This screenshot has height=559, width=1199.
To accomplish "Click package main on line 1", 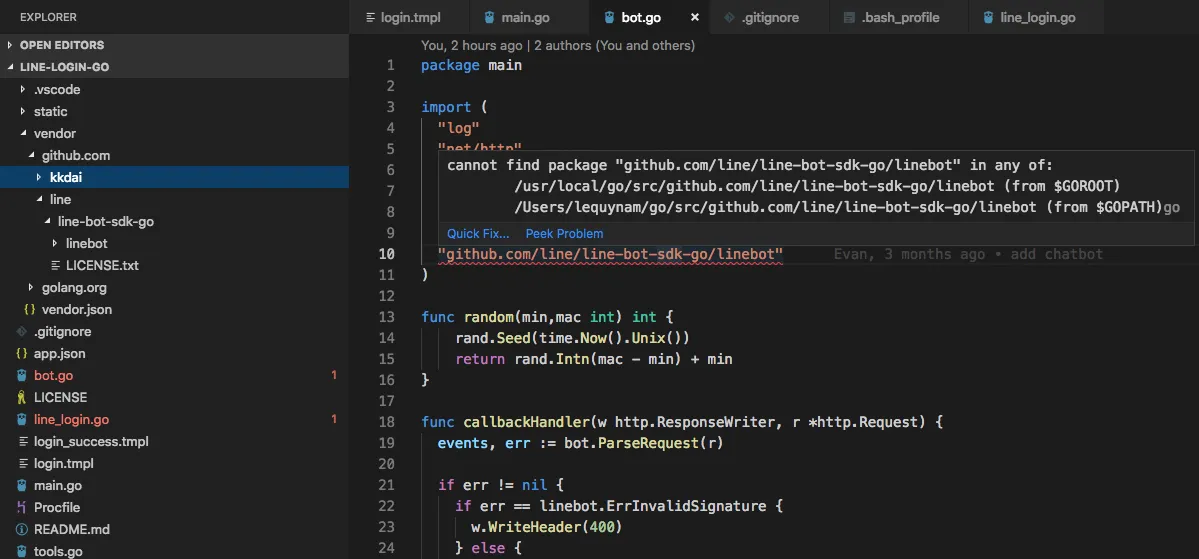I will [471, 66].
